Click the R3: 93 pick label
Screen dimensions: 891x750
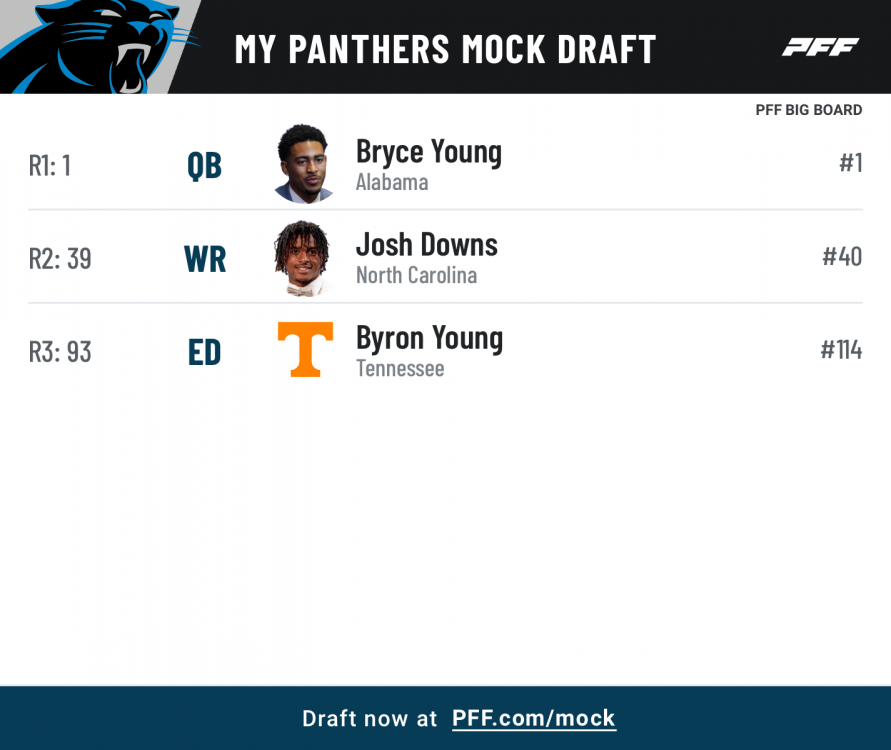60,352
